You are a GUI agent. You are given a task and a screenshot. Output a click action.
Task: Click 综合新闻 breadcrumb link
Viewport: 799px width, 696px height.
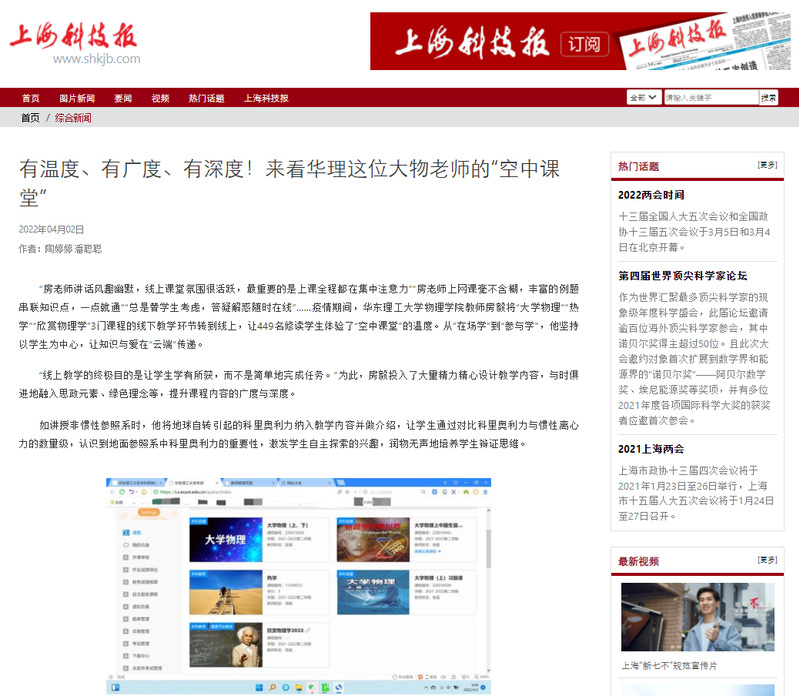tap(73, 118)
